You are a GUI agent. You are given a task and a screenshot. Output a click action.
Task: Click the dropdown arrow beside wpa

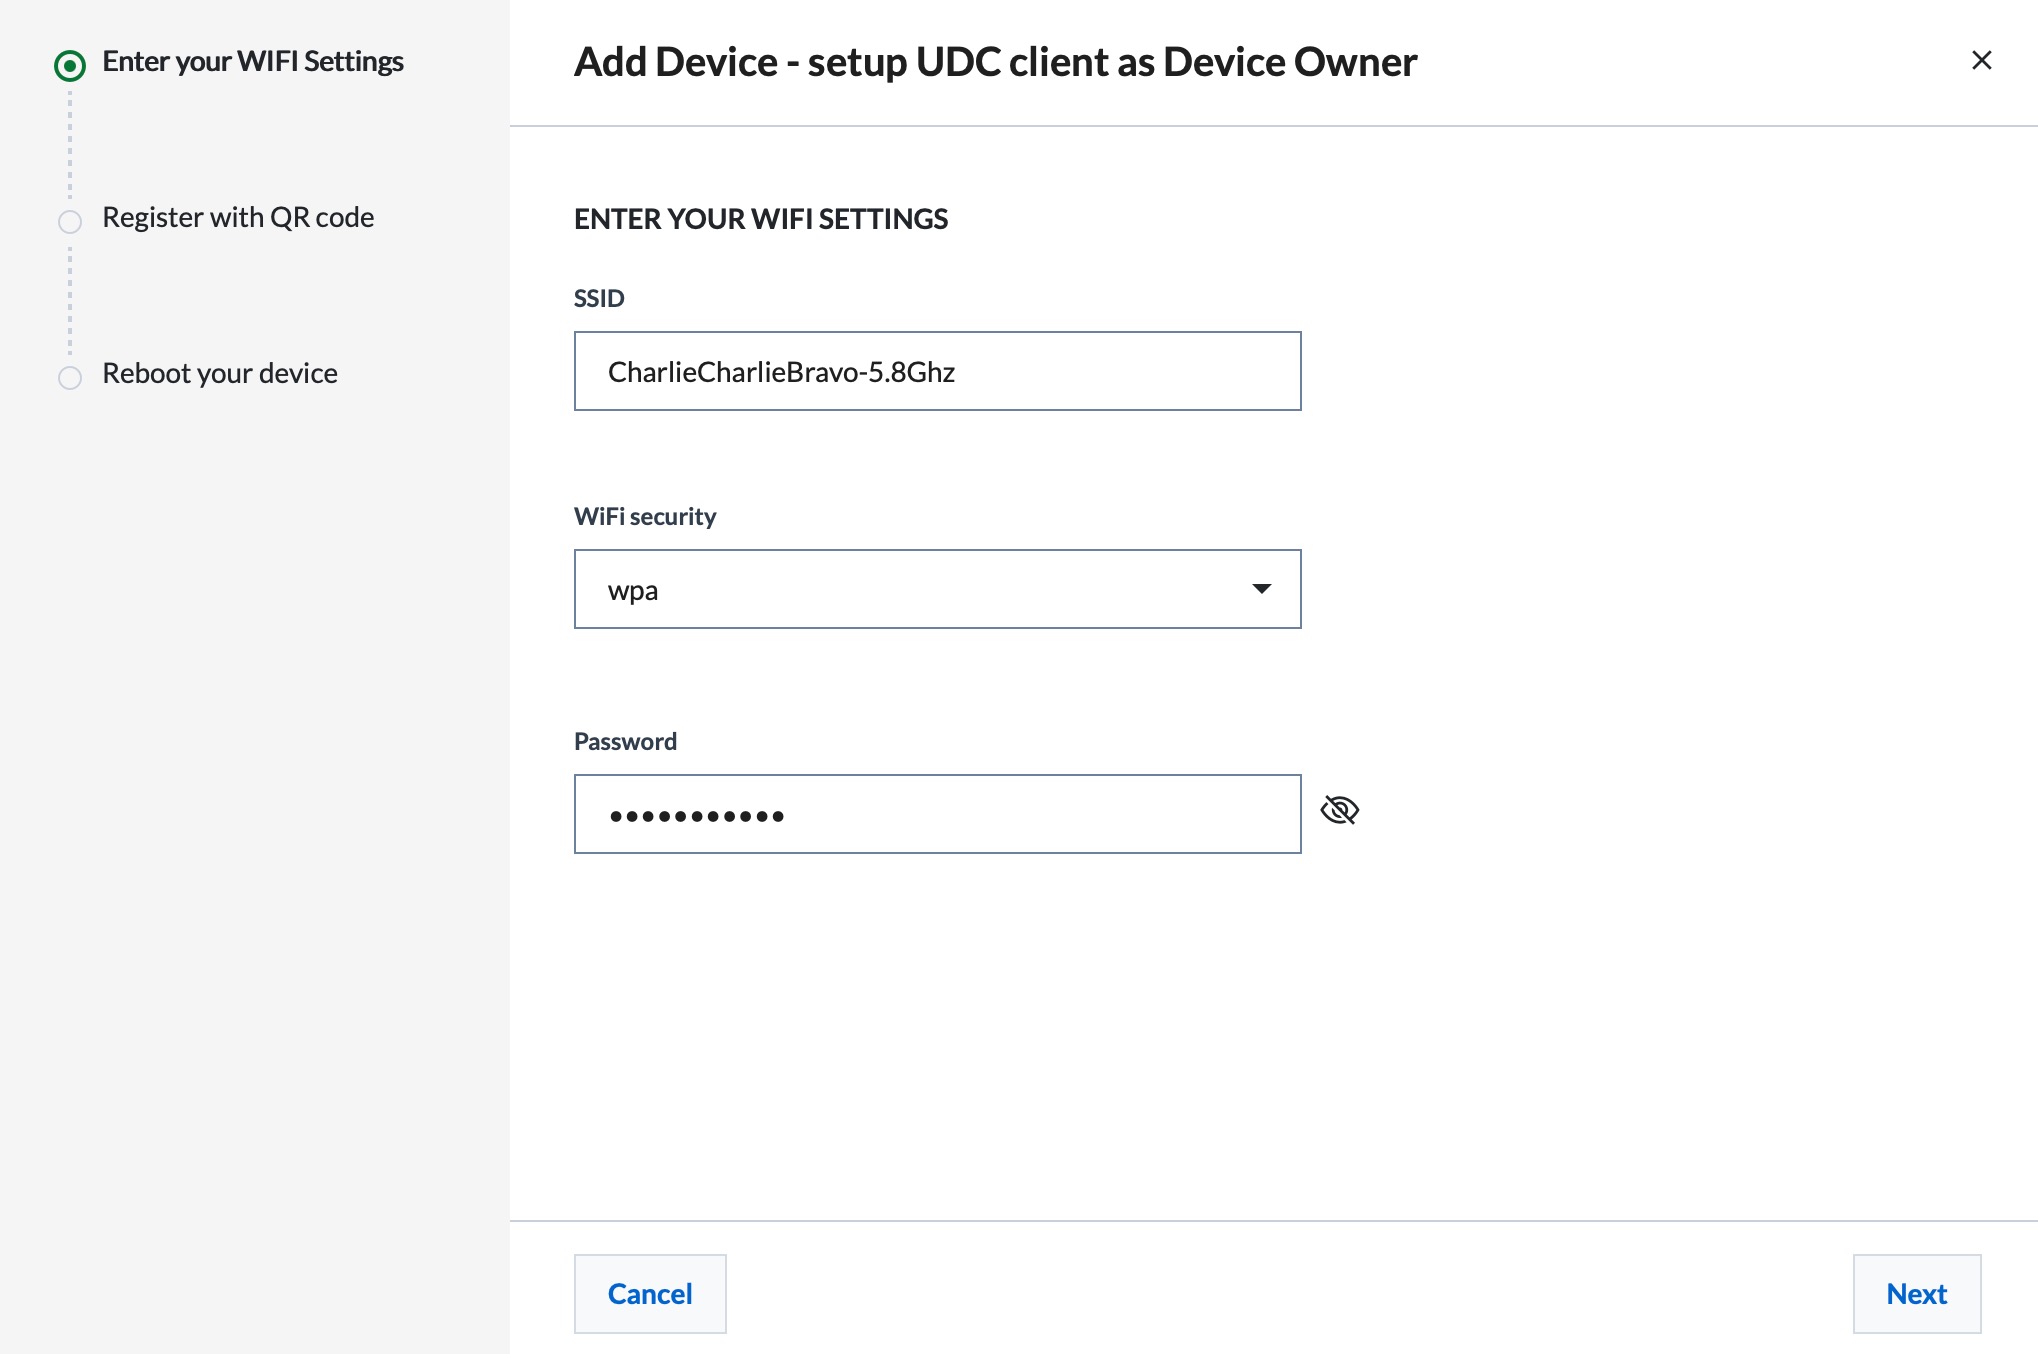click(x=1261, y=589)
